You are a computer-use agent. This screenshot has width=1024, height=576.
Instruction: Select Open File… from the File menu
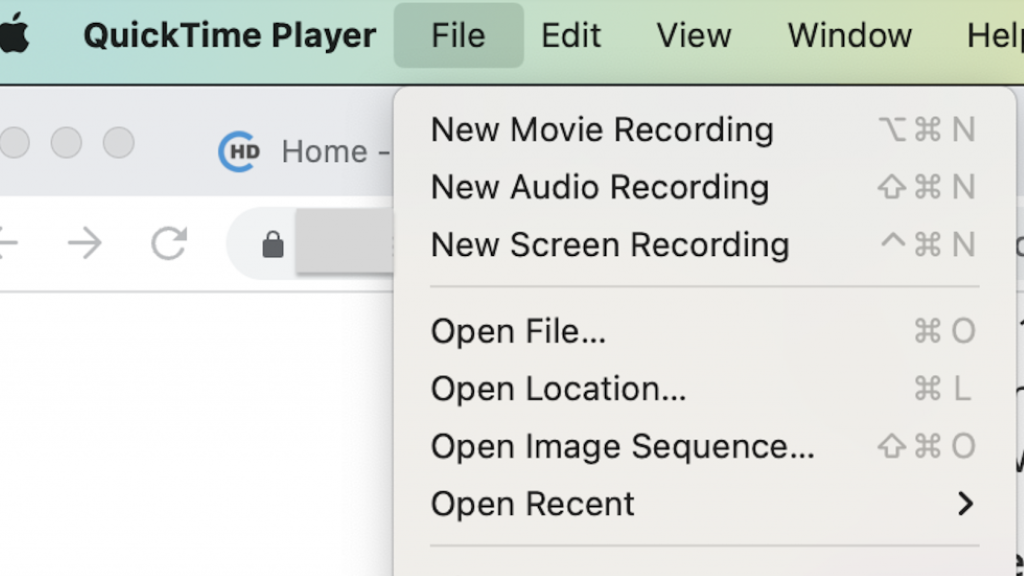point(704,331)
